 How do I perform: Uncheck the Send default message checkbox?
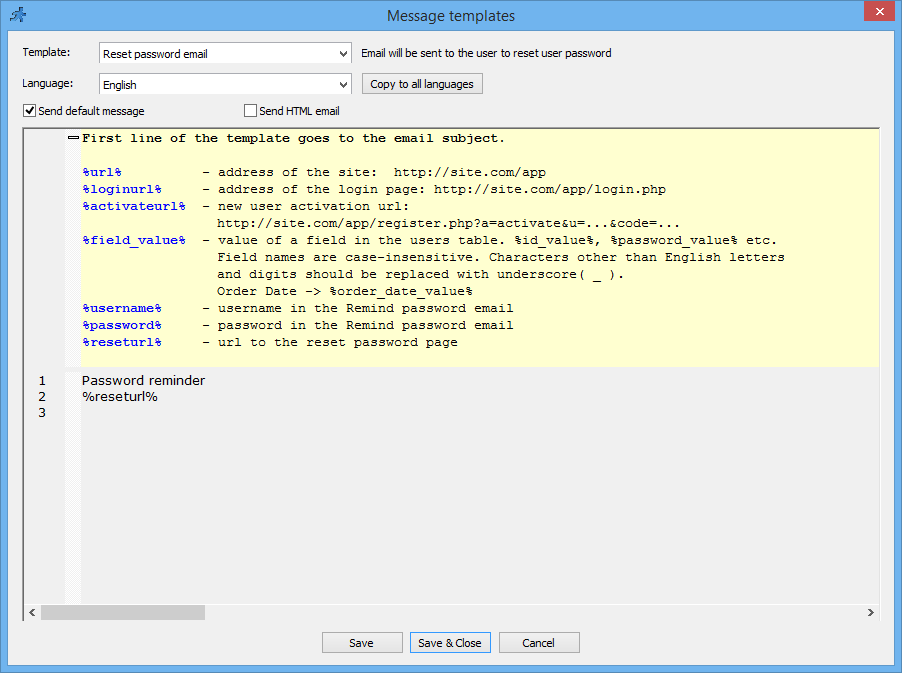(29, 110)
